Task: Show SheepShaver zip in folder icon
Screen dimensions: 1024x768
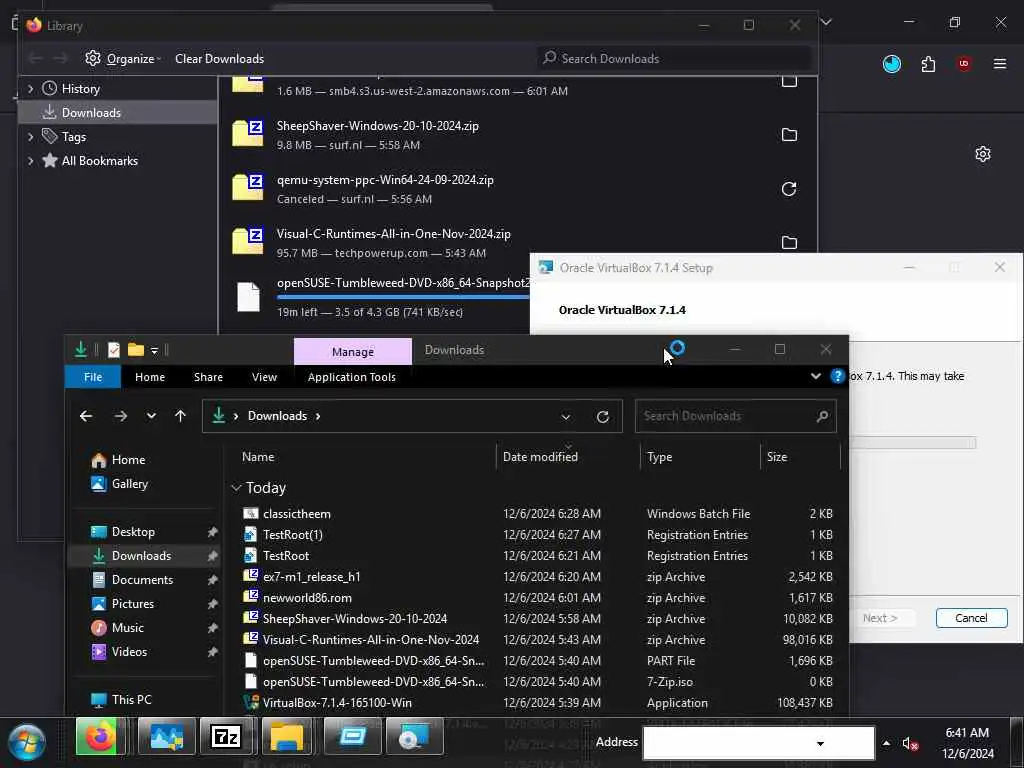Action: [x=789, y=135]
